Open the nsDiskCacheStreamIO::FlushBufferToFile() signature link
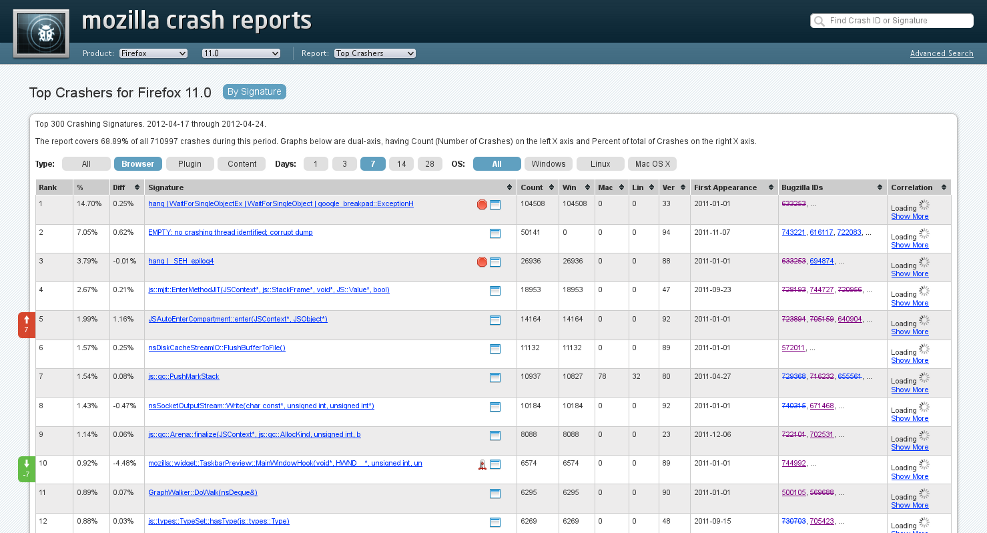This screenshot has width=987, height=533. click(x=217, y=348)
